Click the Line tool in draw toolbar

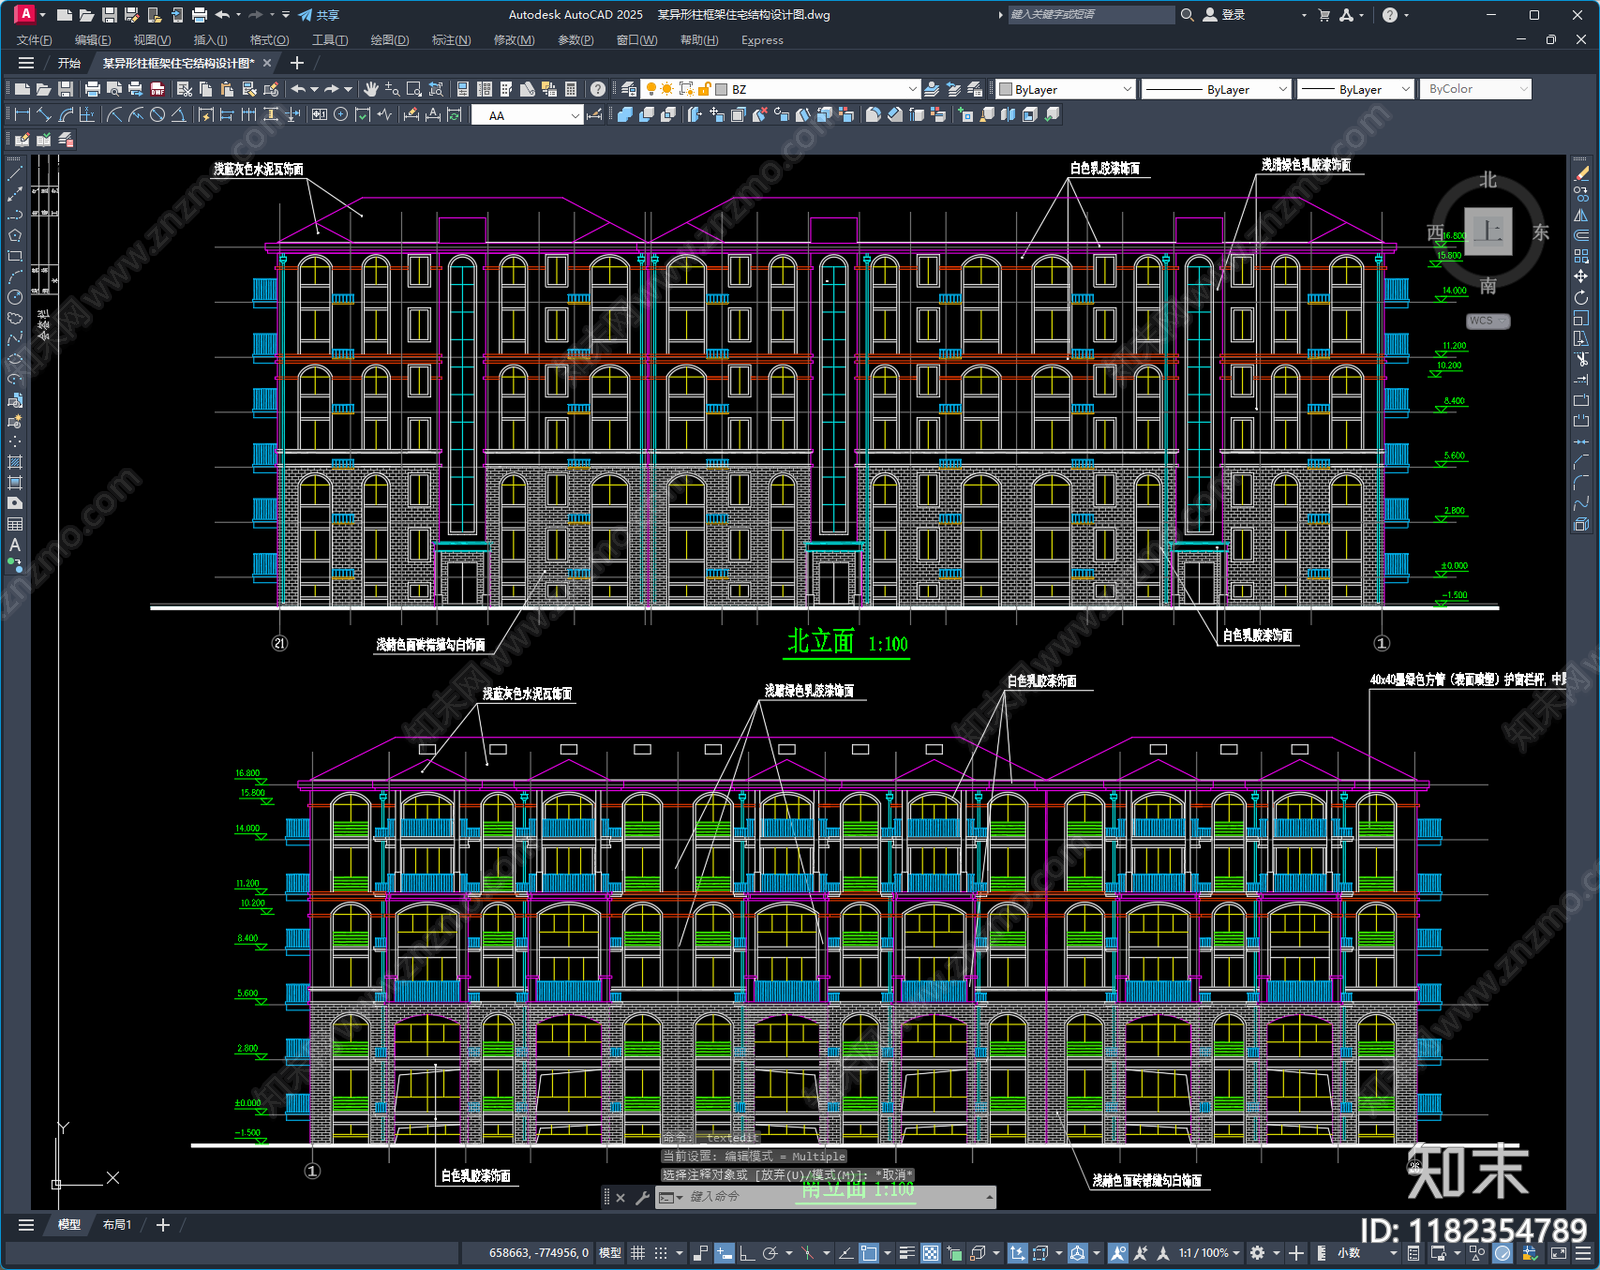tap(15, 174)
